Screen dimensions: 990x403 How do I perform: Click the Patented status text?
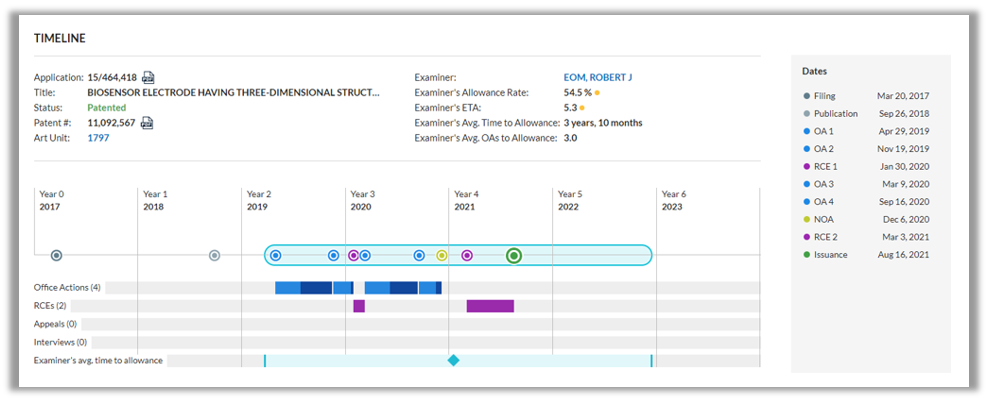click(107, 108)
